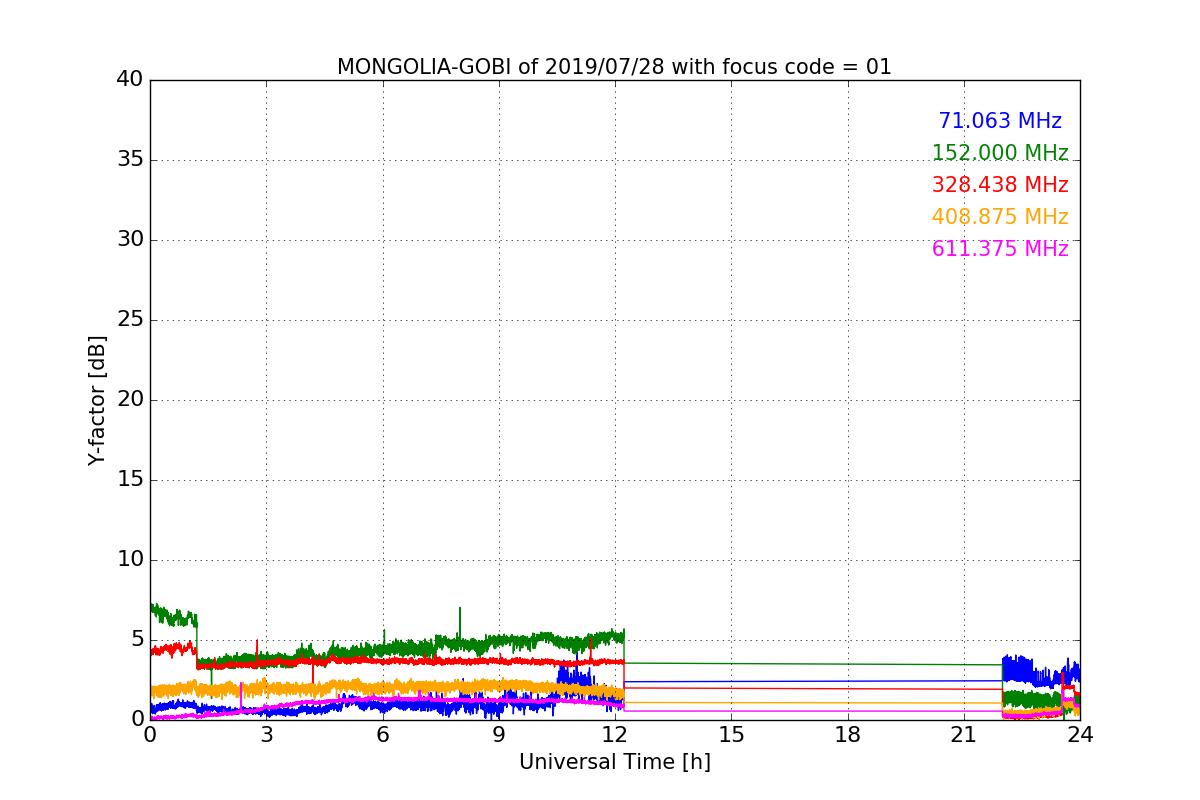Click the Y-factor [dB] axis label

tap(97, 400)
